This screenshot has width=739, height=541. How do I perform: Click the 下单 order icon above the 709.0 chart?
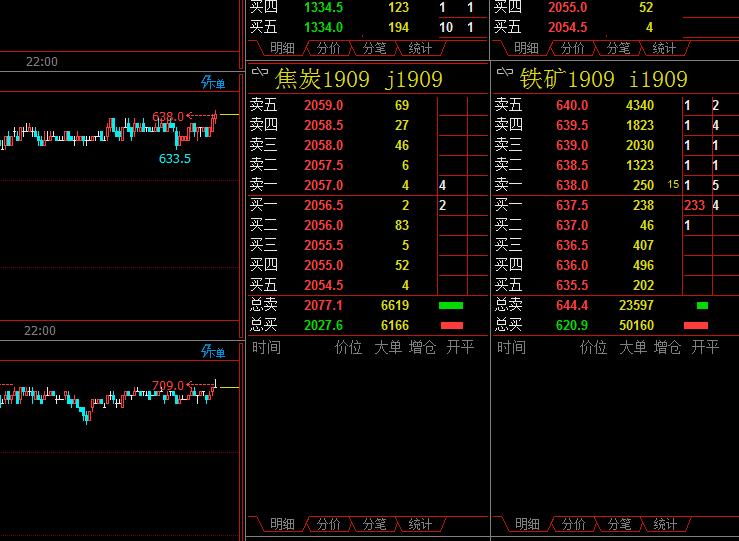pos(213,351)
